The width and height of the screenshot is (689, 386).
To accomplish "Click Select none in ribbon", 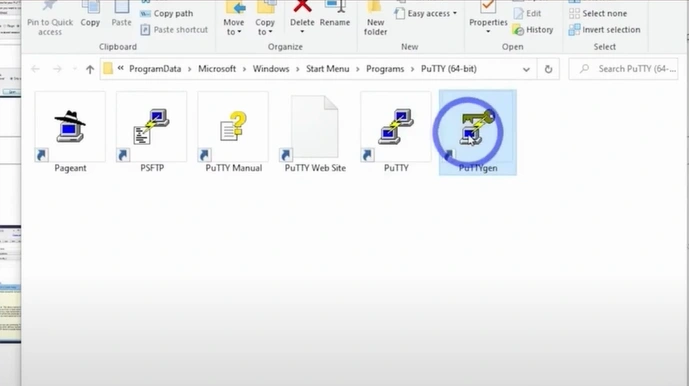I will [598, 14].
